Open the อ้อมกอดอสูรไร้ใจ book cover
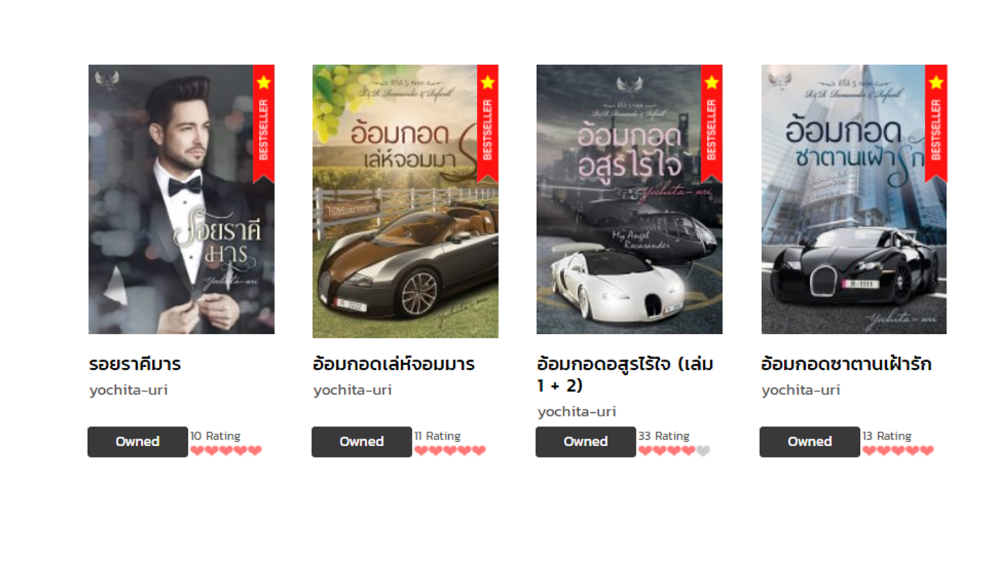Screen dimensions: 1000x565 [629, 199]
